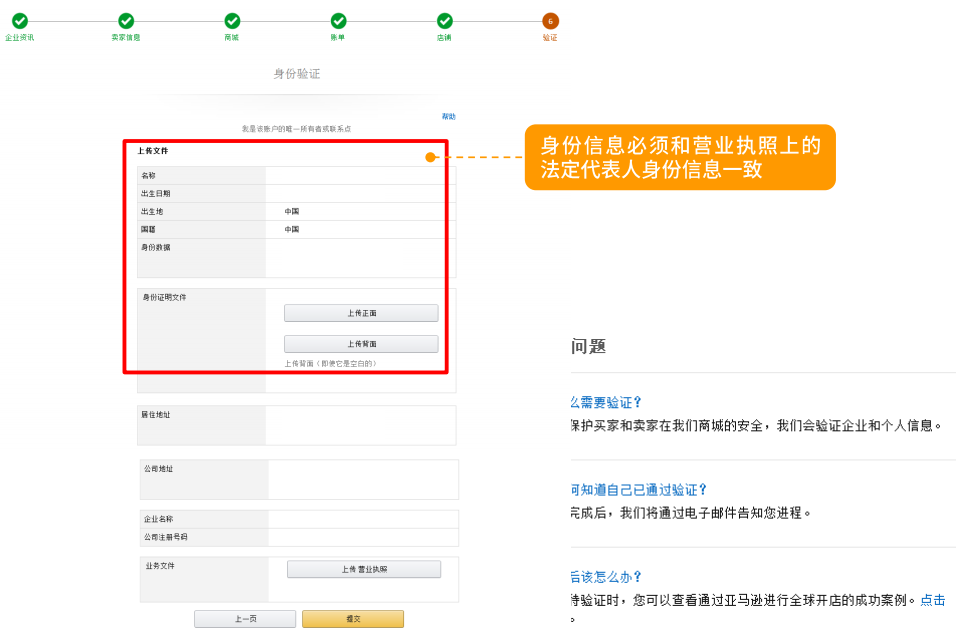Select the 中国 value in 出生地 row
Screen dimensions: 964x641
291,211
